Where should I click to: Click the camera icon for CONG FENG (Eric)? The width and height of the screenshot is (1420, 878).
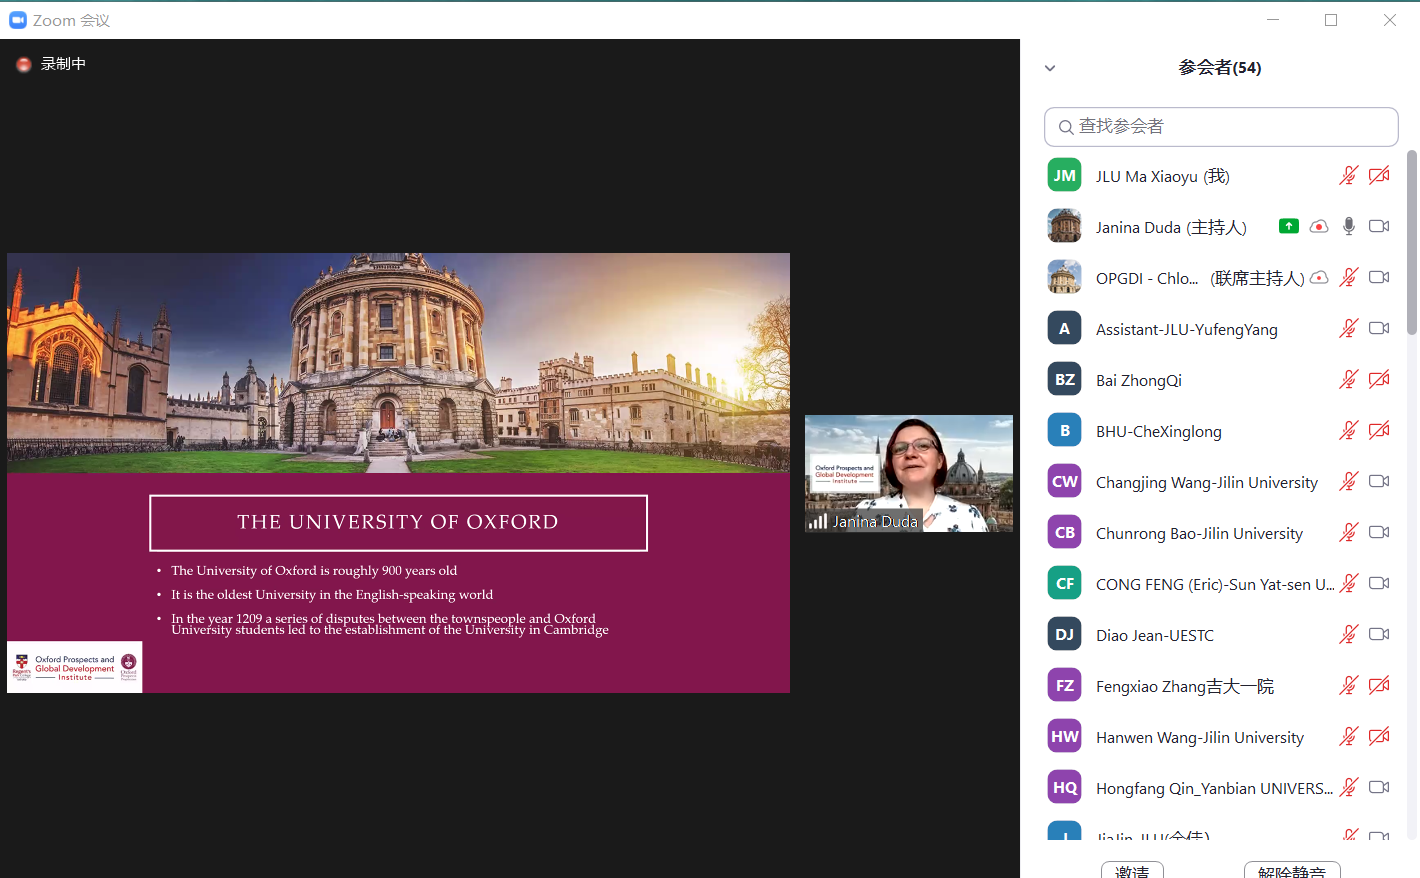tap(1379, 583)
